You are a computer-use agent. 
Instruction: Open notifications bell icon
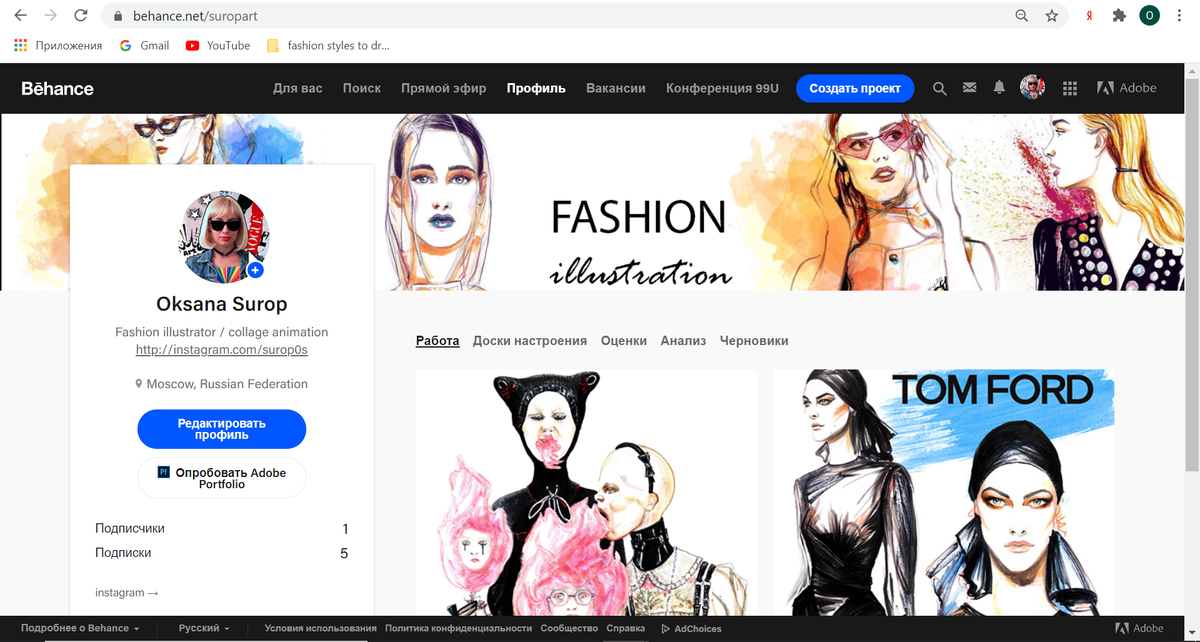click(999, 88)
